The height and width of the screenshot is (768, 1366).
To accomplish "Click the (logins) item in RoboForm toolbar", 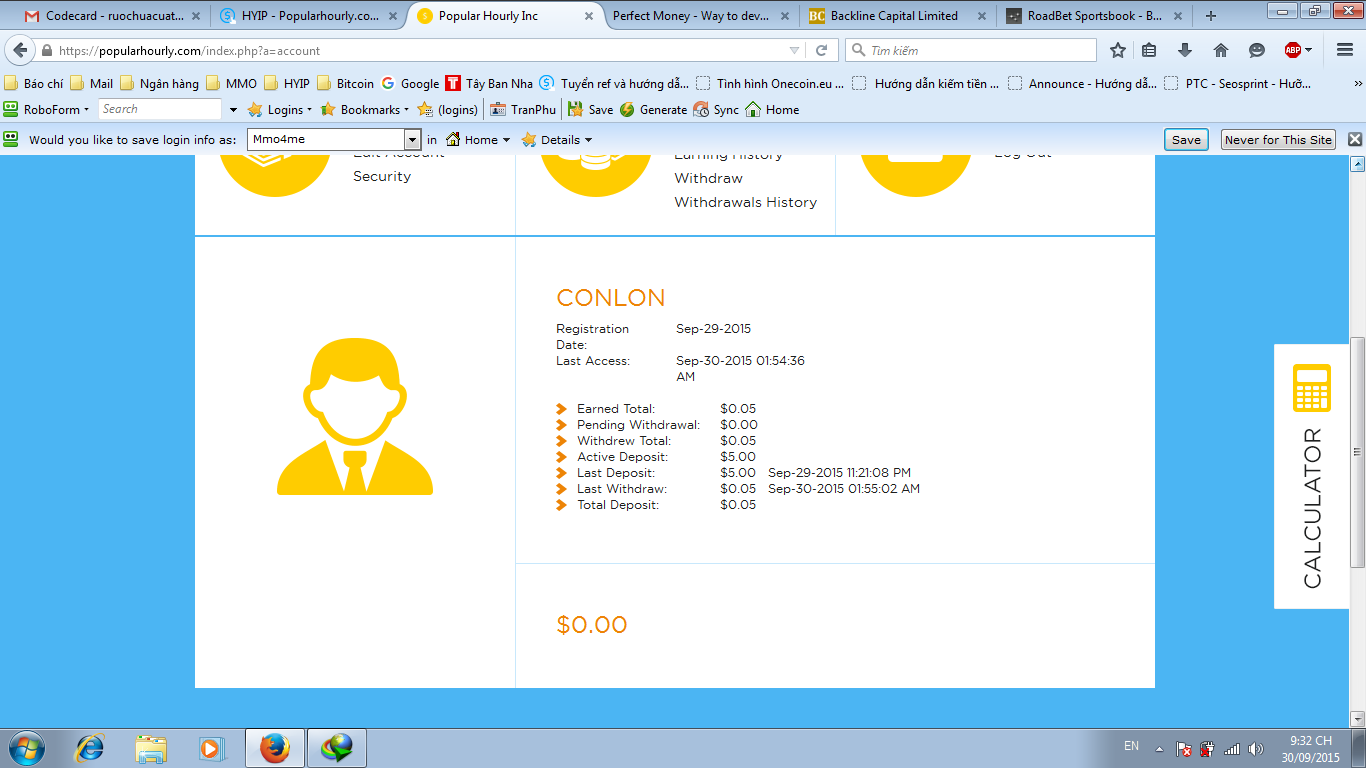I will pos(448,110).
